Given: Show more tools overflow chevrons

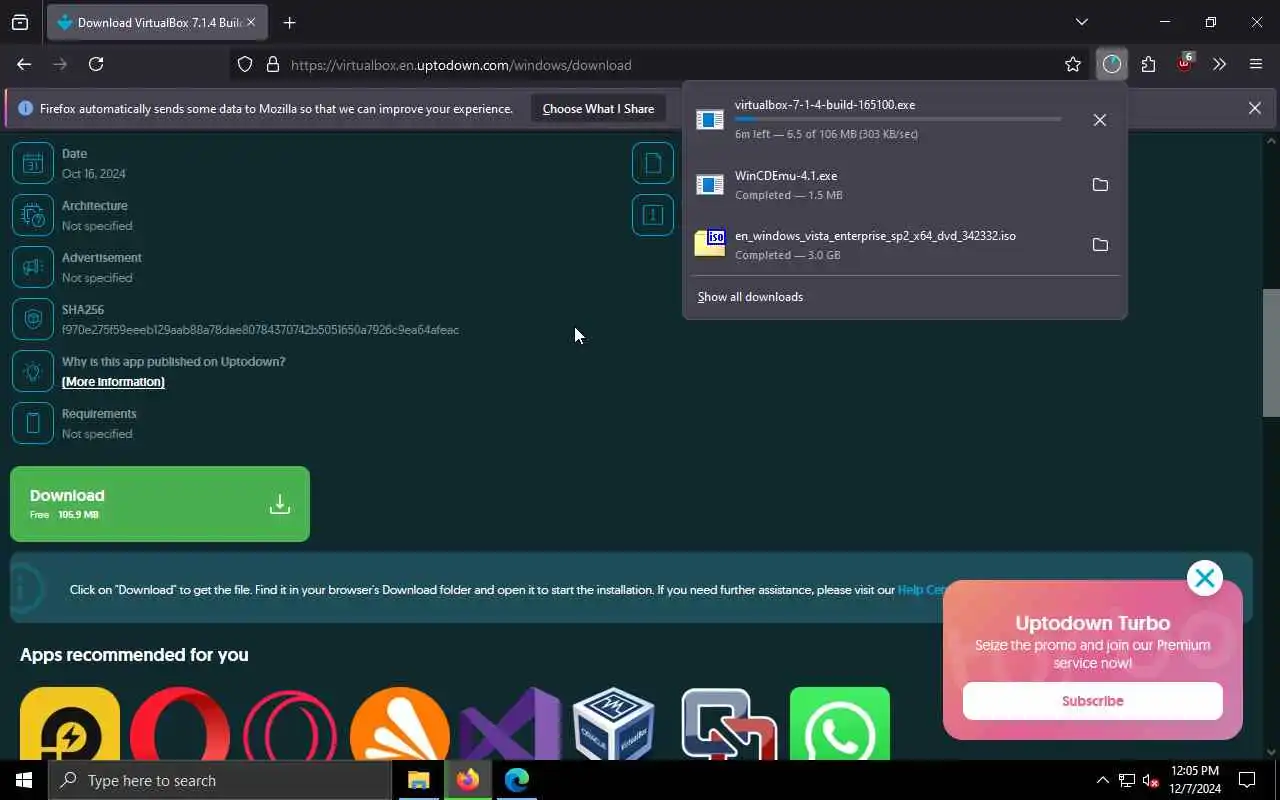Looking at the screenshot, I should point(1220,65).
